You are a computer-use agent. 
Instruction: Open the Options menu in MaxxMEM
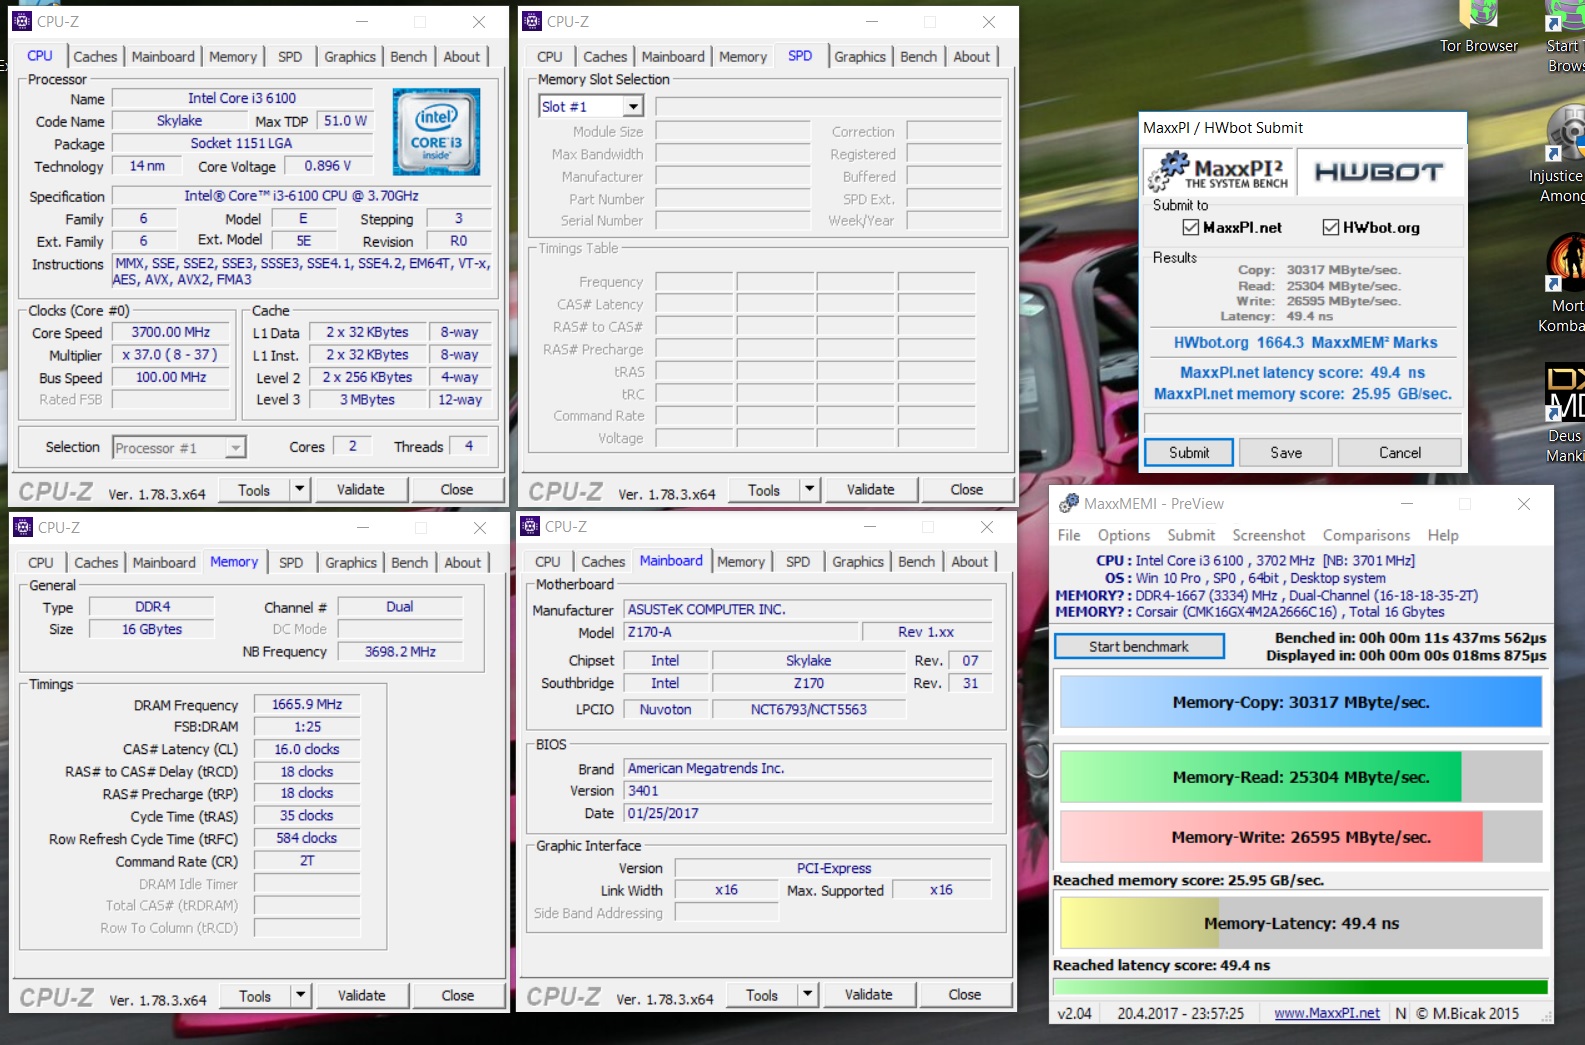click(1124, 535)
